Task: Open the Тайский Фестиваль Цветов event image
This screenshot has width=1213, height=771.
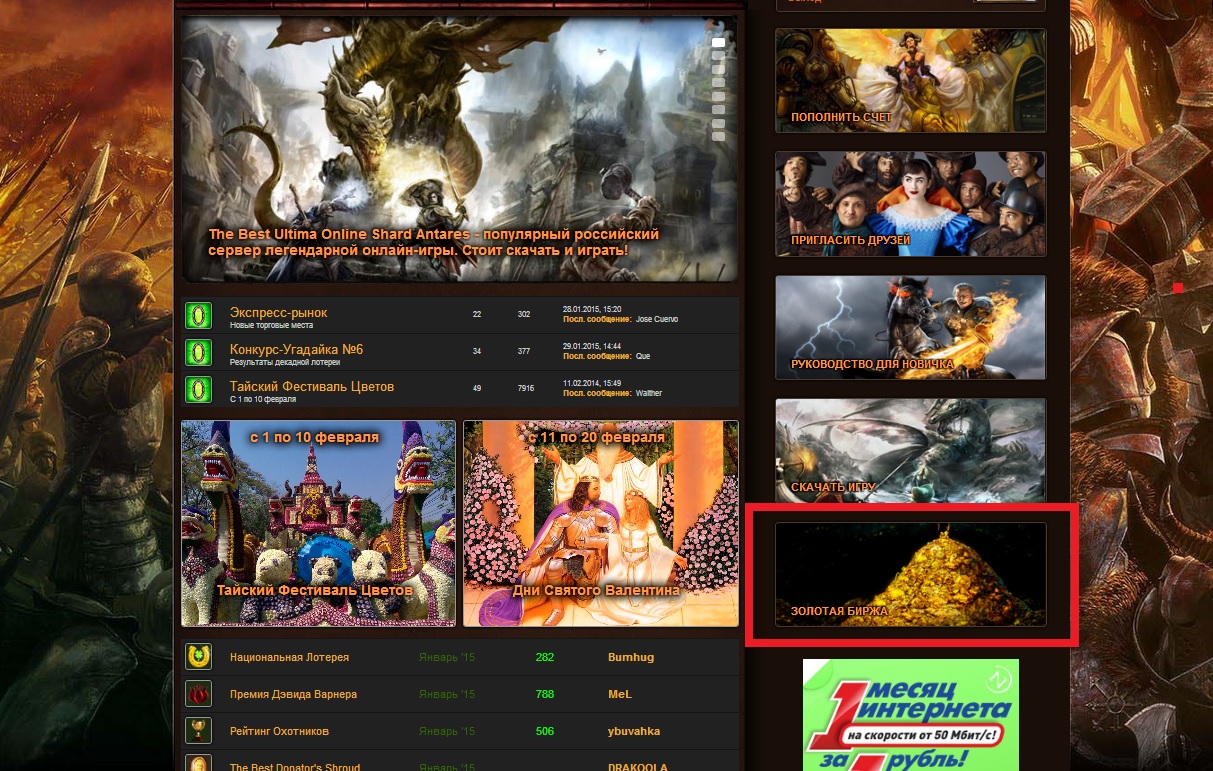Action: [x=318, y=523]
